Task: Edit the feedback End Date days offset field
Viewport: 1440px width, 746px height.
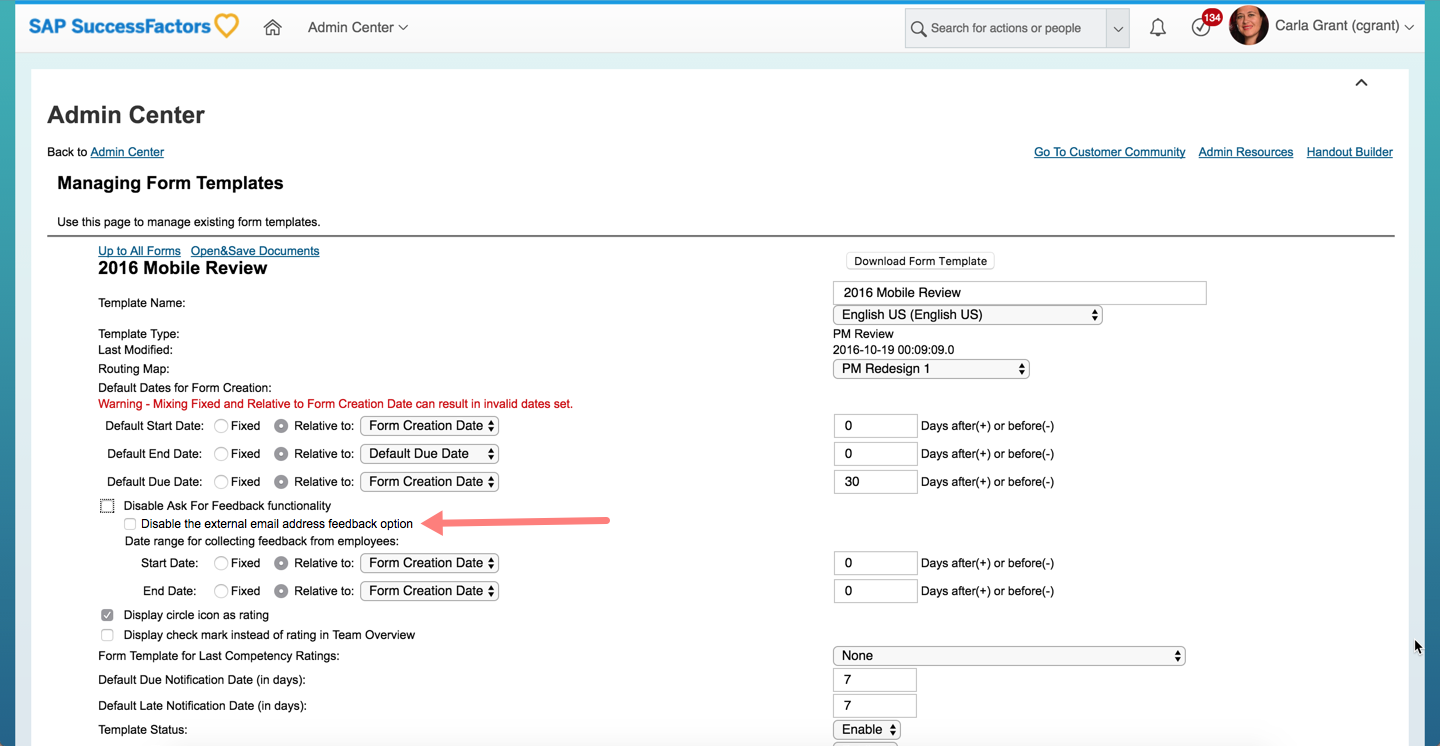Action: coord(875,591)
